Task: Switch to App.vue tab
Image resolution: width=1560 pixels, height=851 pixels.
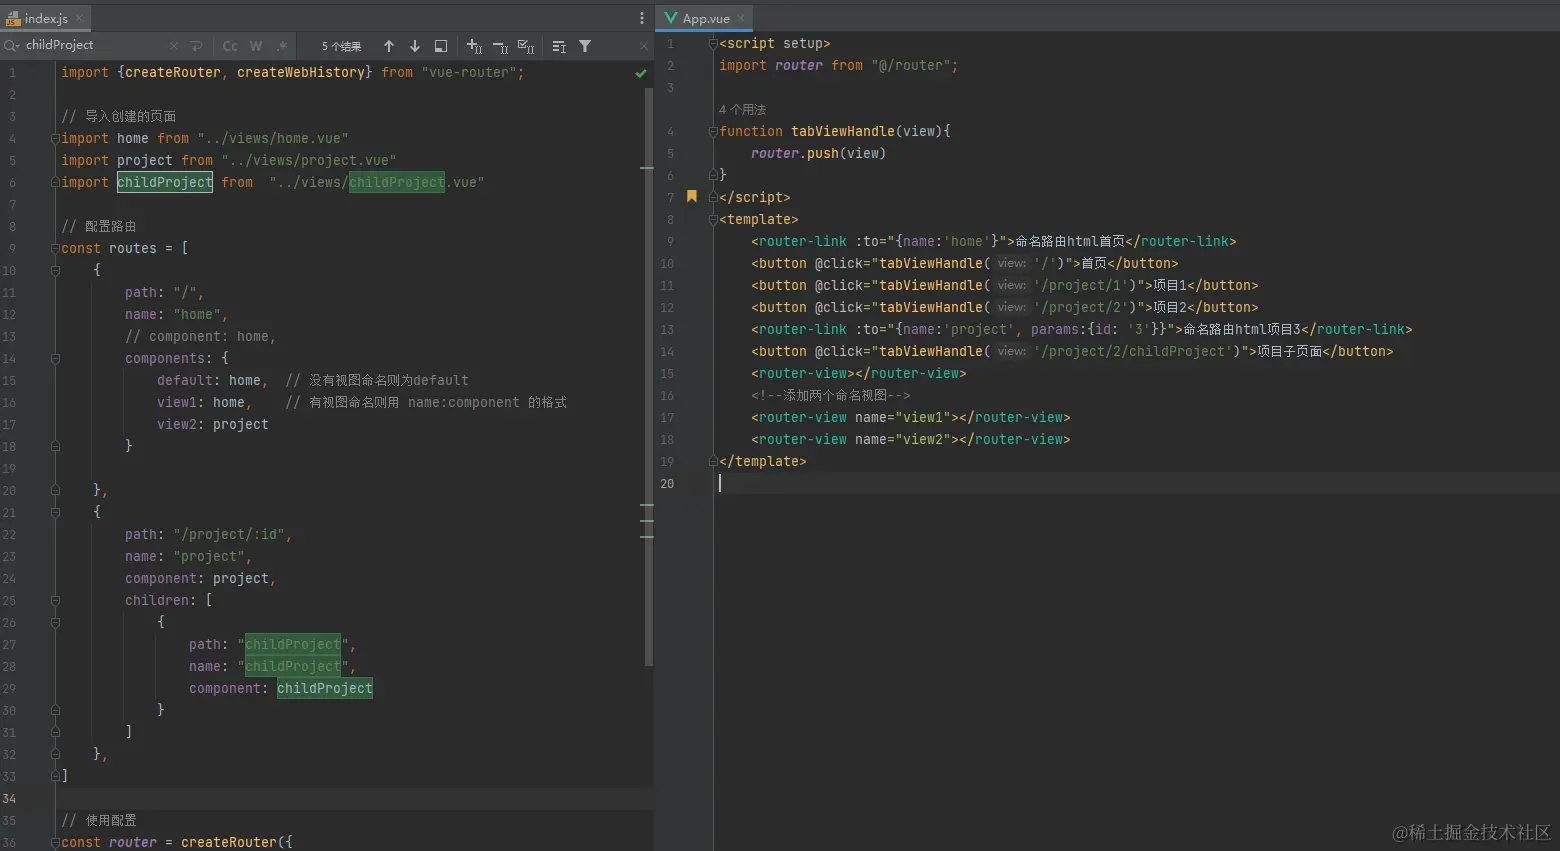Action: click(706, 18)
